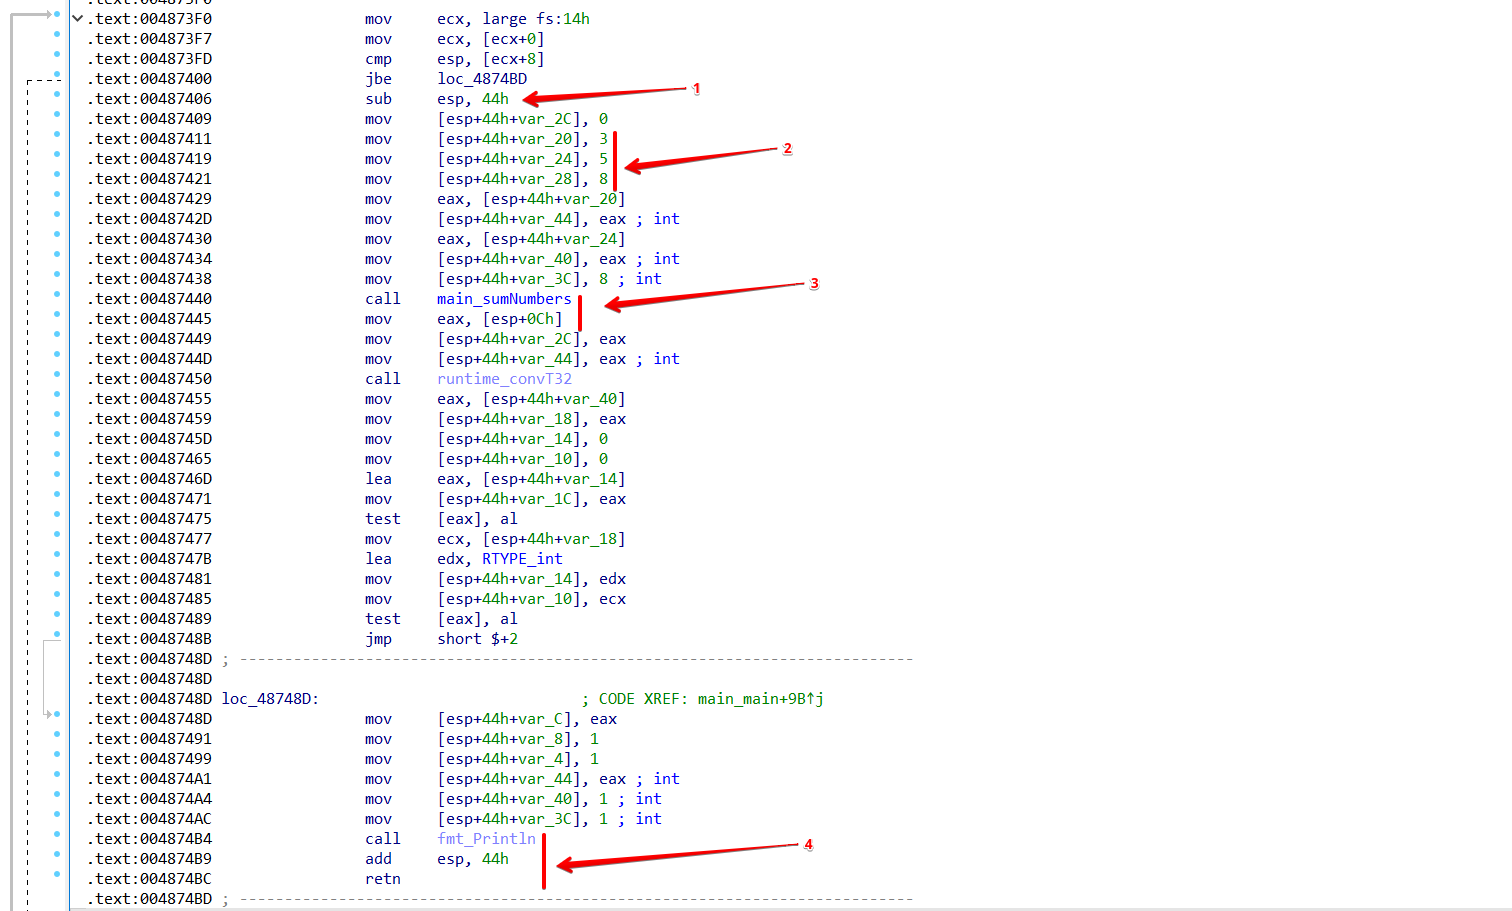
Task: Click the red annotation number 1
Action: coord(696,89)
